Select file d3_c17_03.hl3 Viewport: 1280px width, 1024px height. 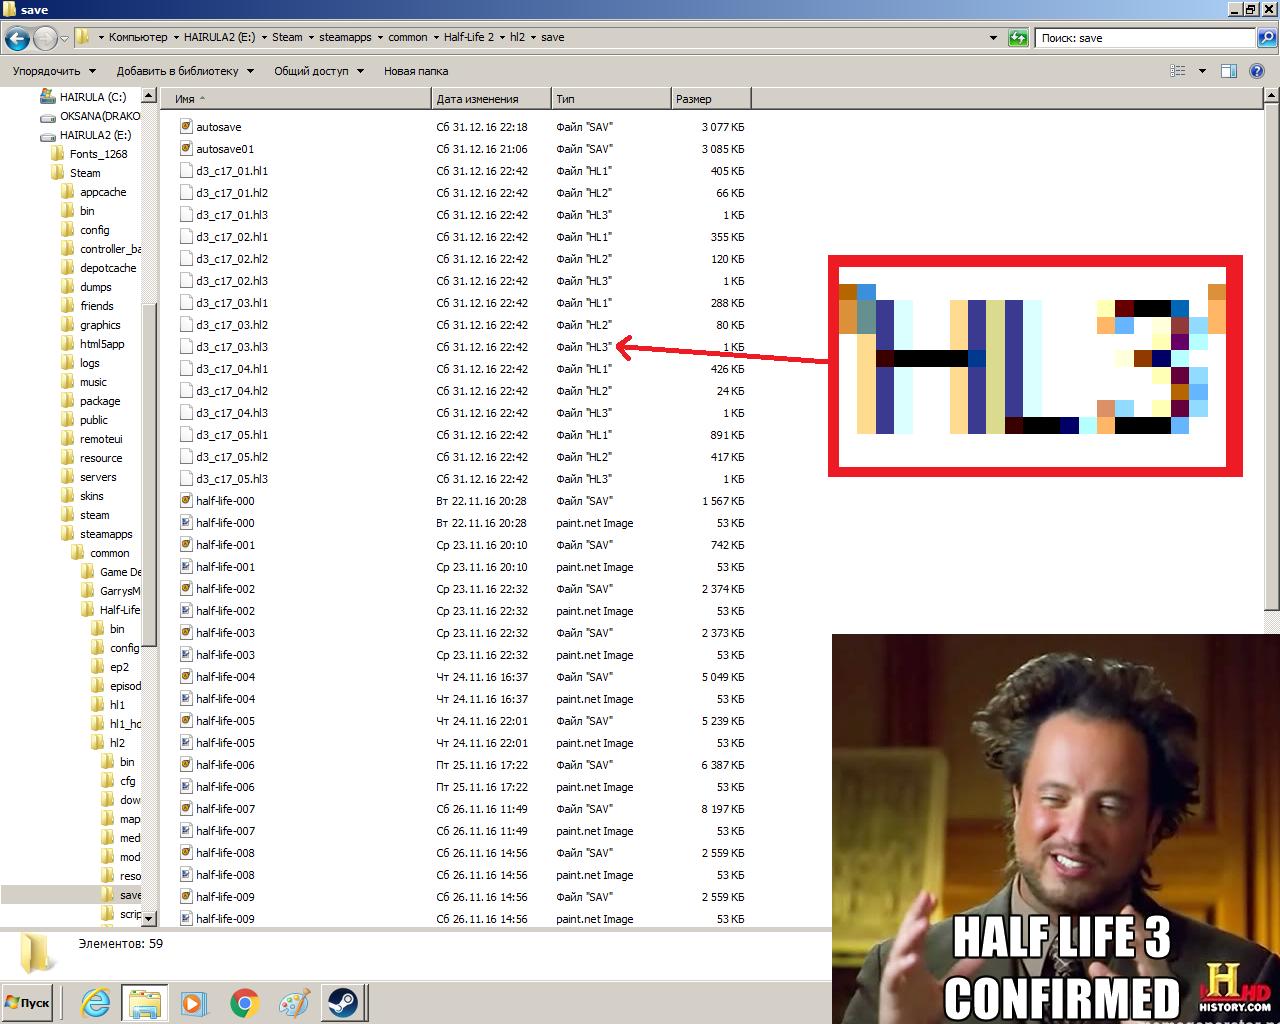(x=232, y=347)
